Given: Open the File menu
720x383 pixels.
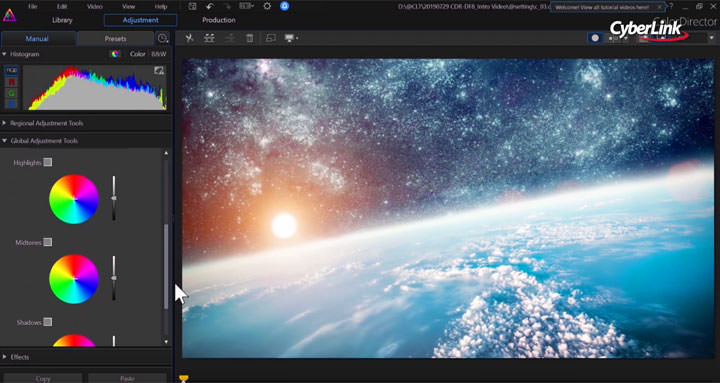Looking at the screenshot, I should pyautogui.click(x=33, y=6).
